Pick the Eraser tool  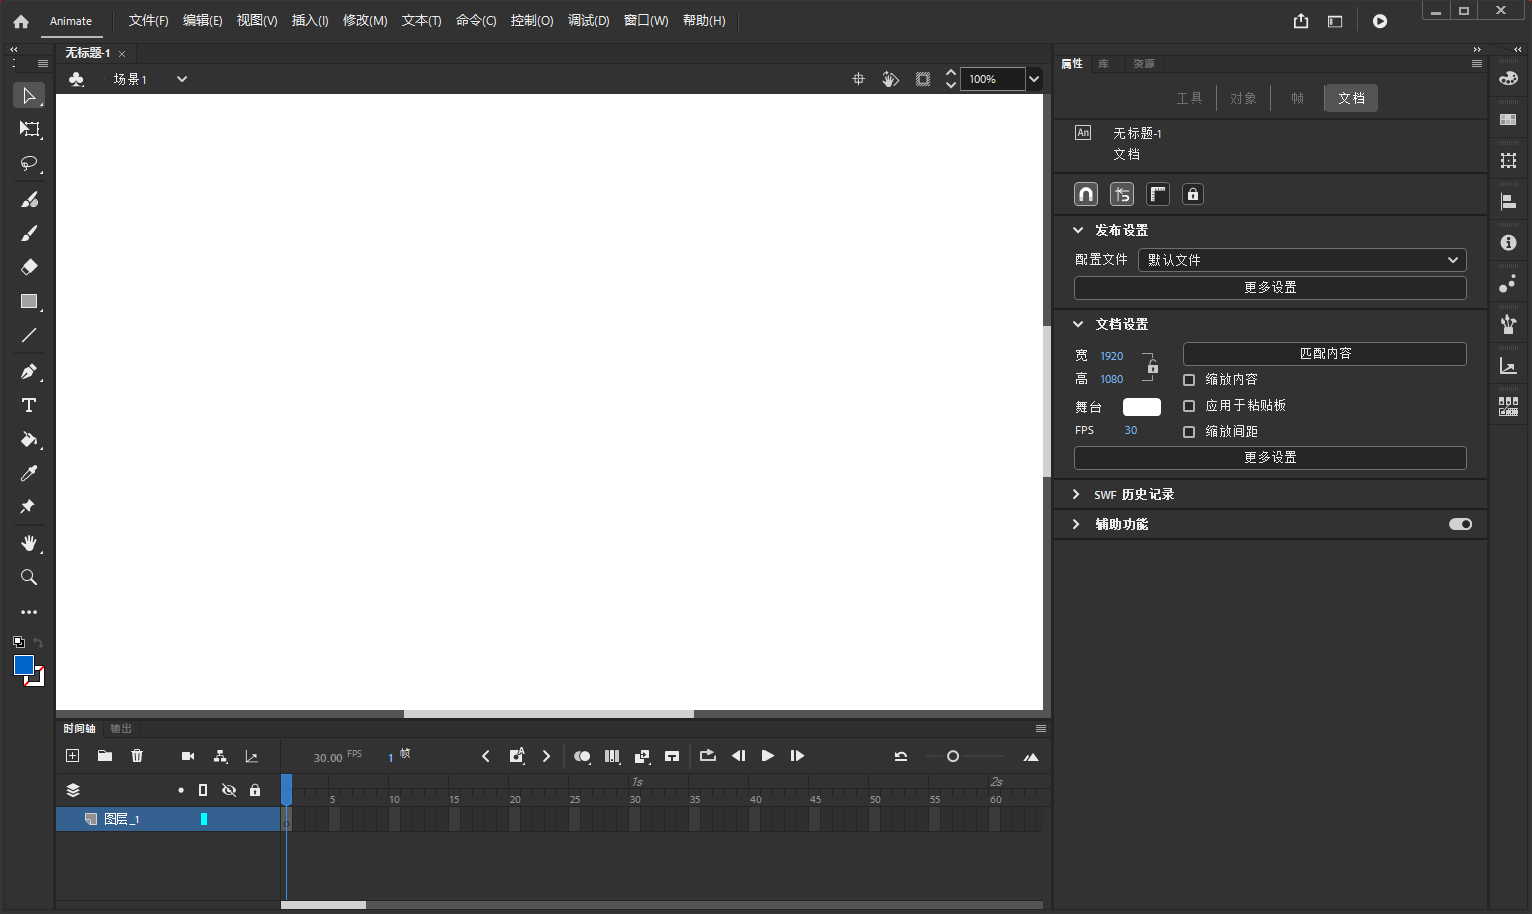pyautogui.click(x=28, y=267)
